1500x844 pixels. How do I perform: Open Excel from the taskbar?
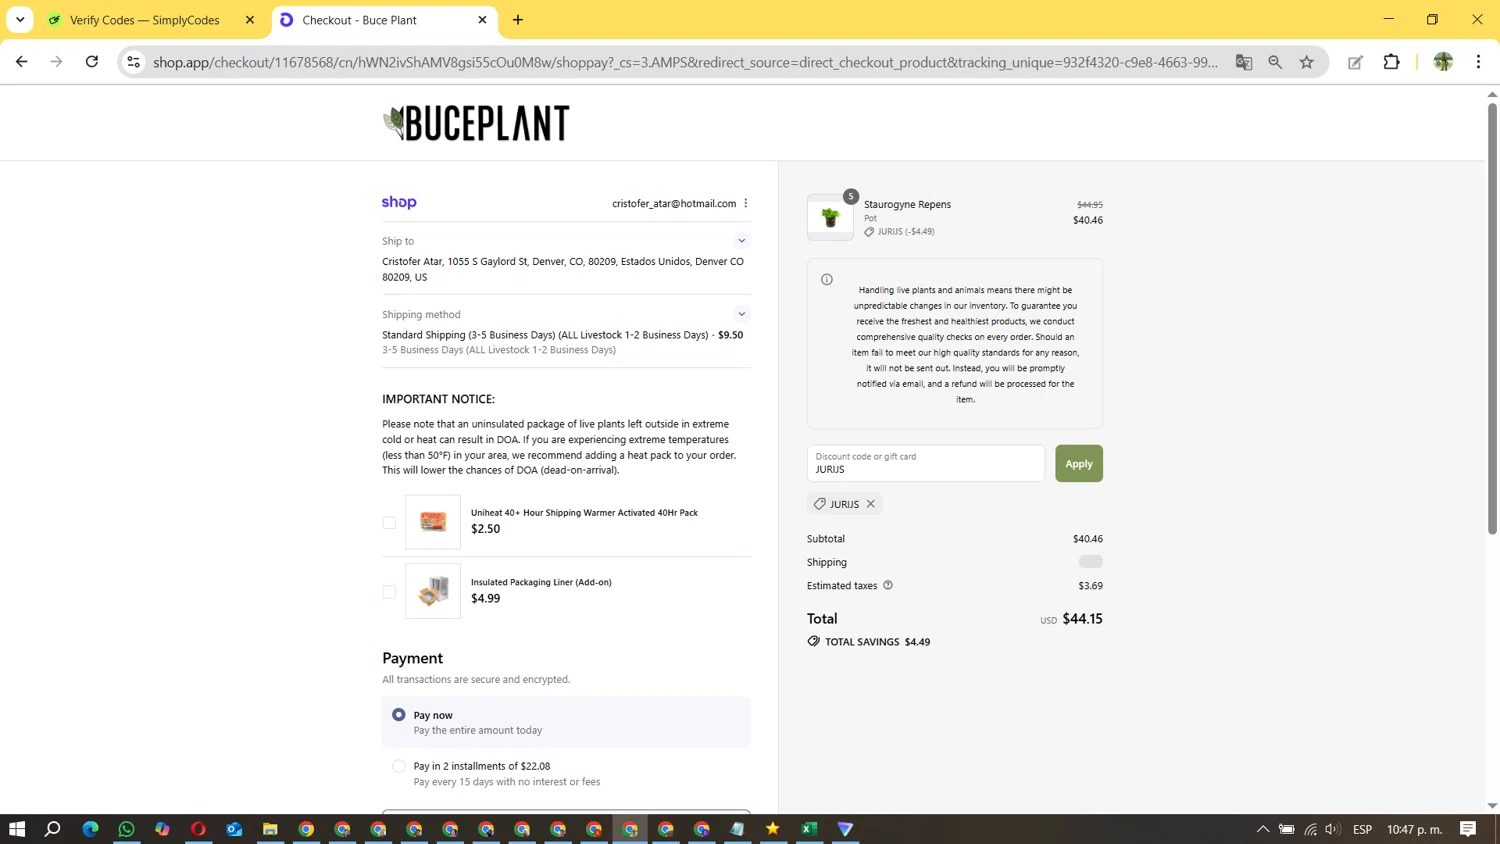pyautogui.click(x=809, y=829)
